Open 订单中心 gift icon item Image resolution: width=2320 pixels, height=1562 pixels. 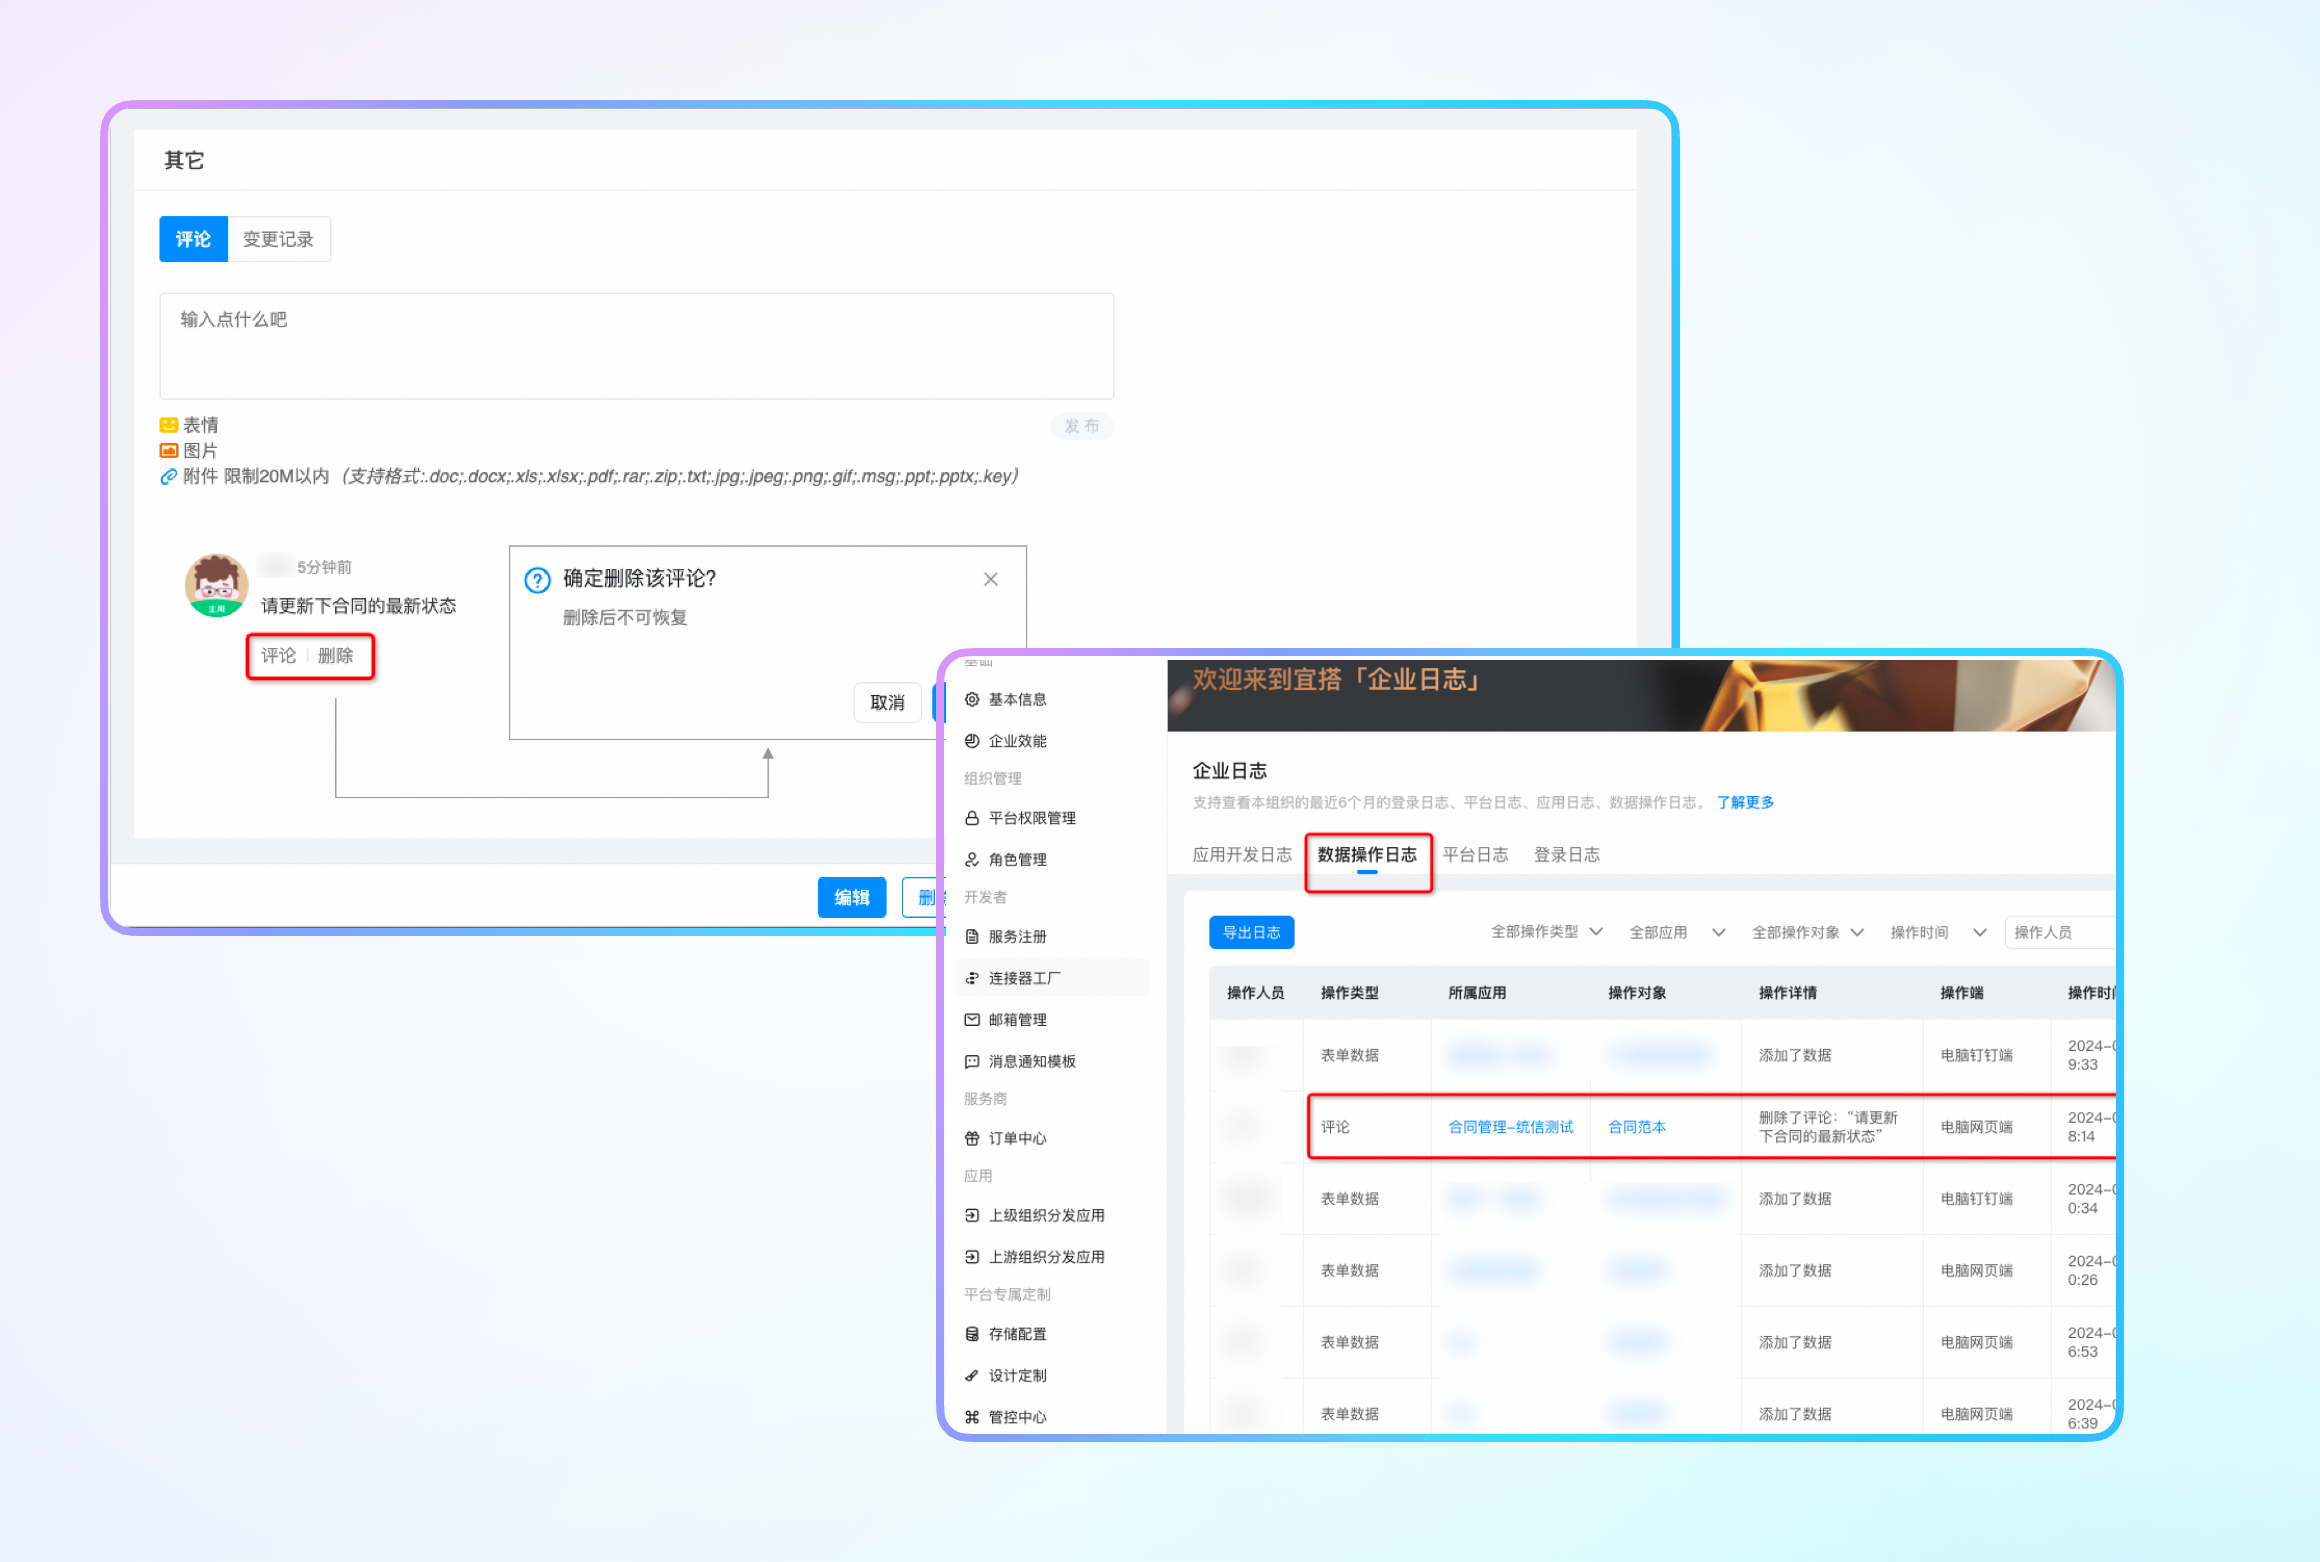(x=1017, y=1139)
